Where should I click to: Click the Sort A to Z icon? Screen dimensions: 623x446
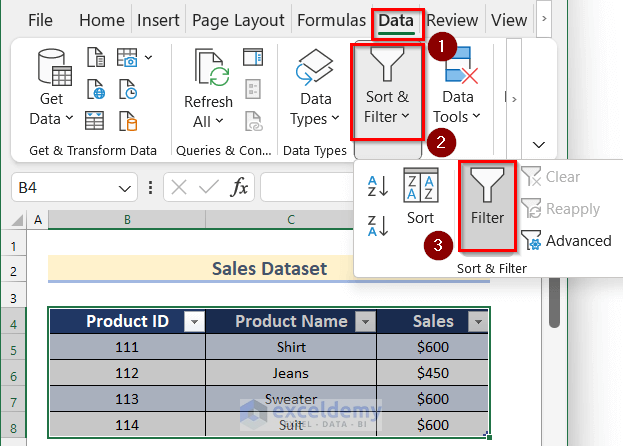pyautogui.click(x=377, y=186)
